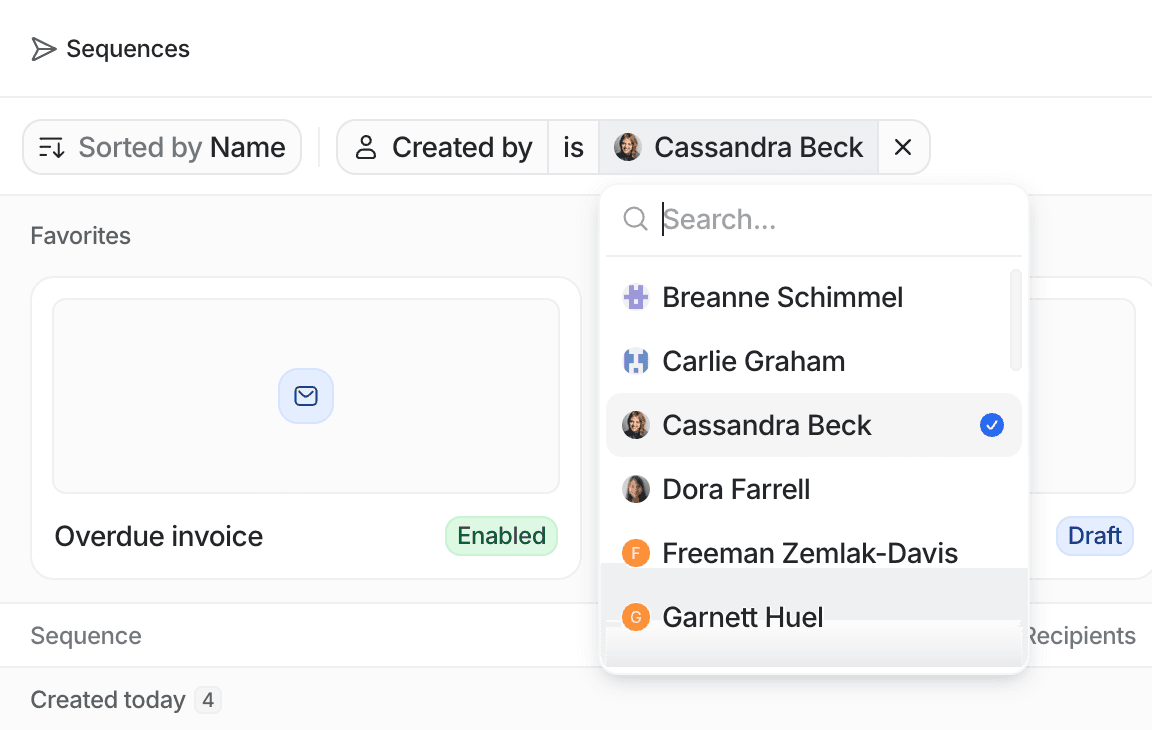1152x730 pixels.
Task: Click Carlie Graham's blue avatar icon
Action: coord(636,361)
